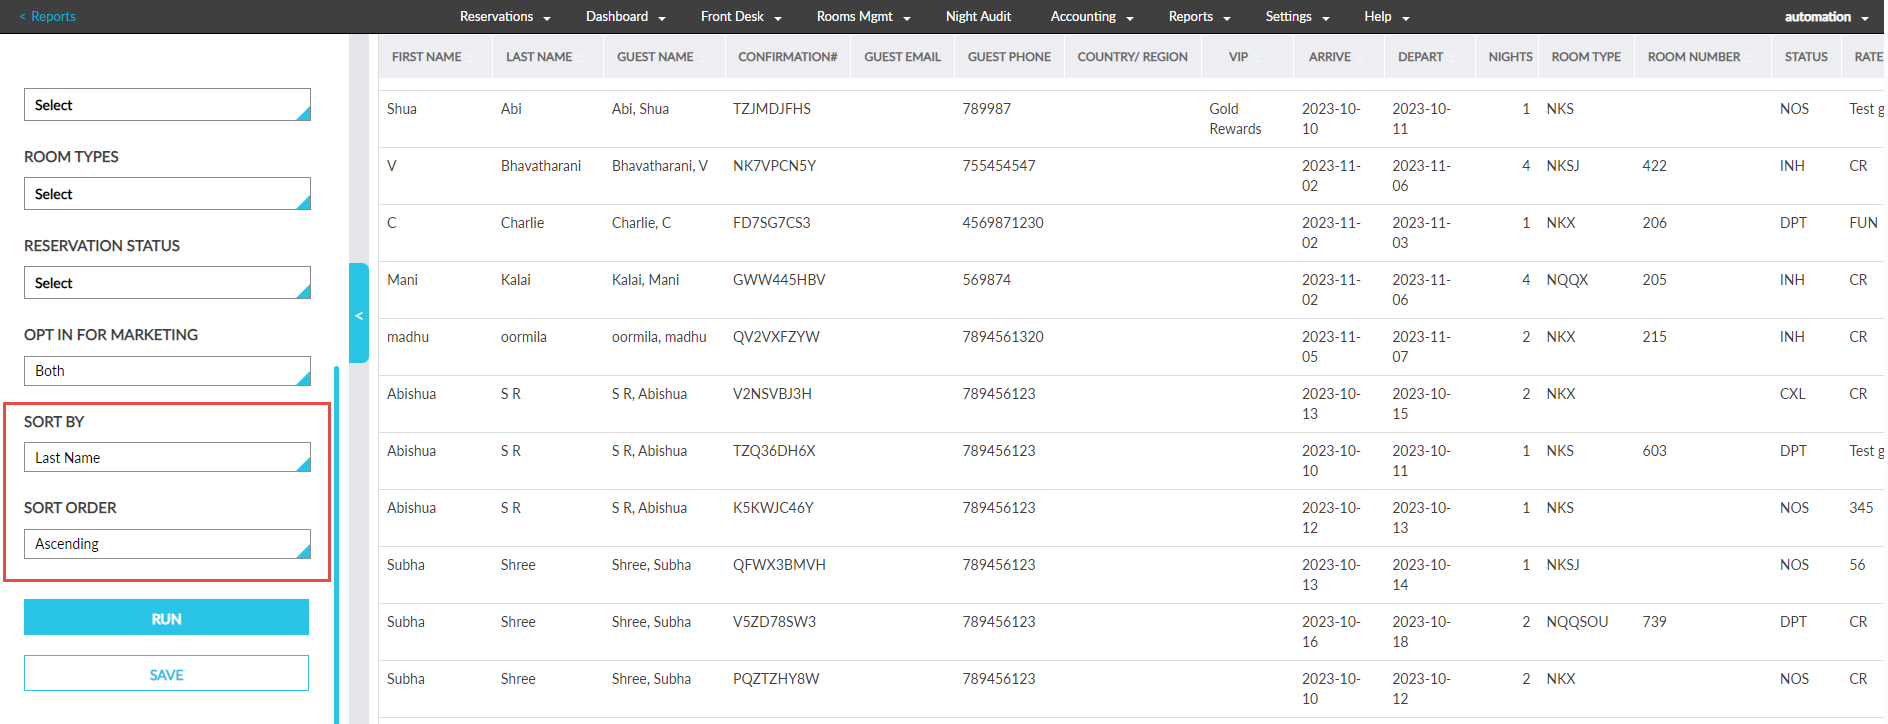
Task: Open the Reservations menu
Action: (x=505, y=16)
